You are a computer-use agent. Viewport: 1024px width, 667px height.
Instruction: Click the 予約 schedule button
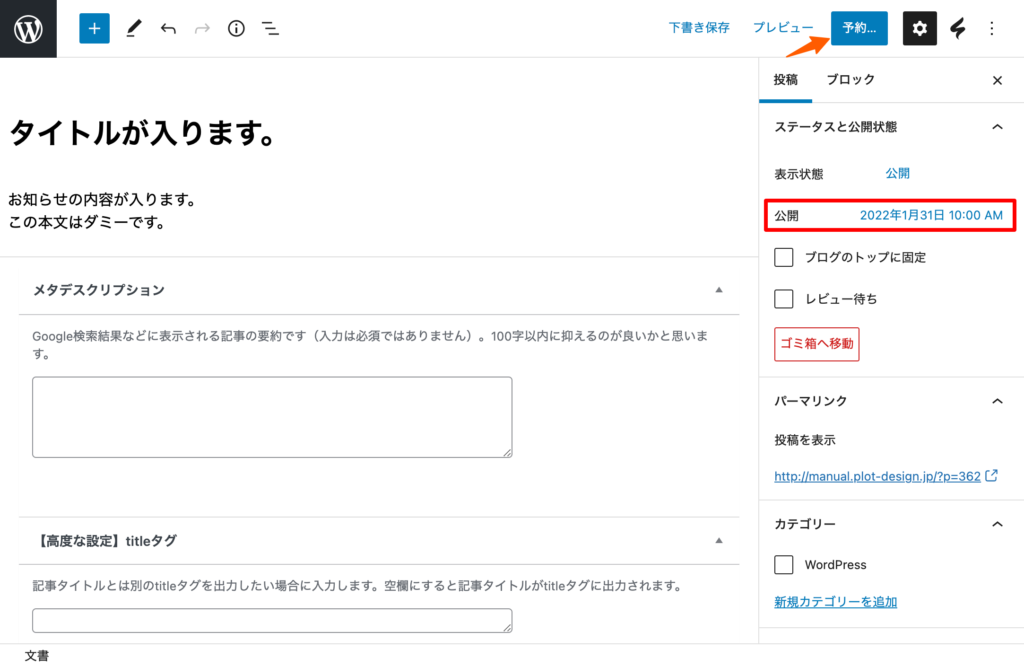[x=859, y=29]
